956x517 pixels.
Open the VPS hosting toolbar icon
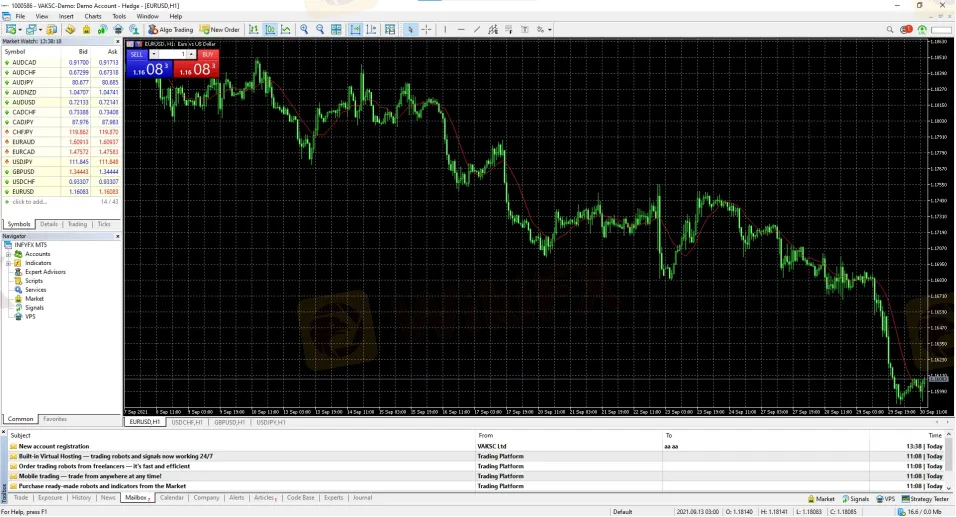pyautogui.click(x=118, y=29)
